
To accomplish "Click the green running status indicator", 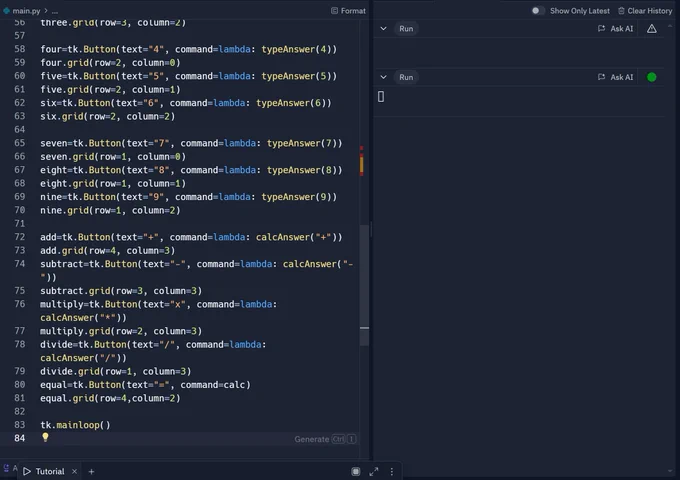I will 651,77.
